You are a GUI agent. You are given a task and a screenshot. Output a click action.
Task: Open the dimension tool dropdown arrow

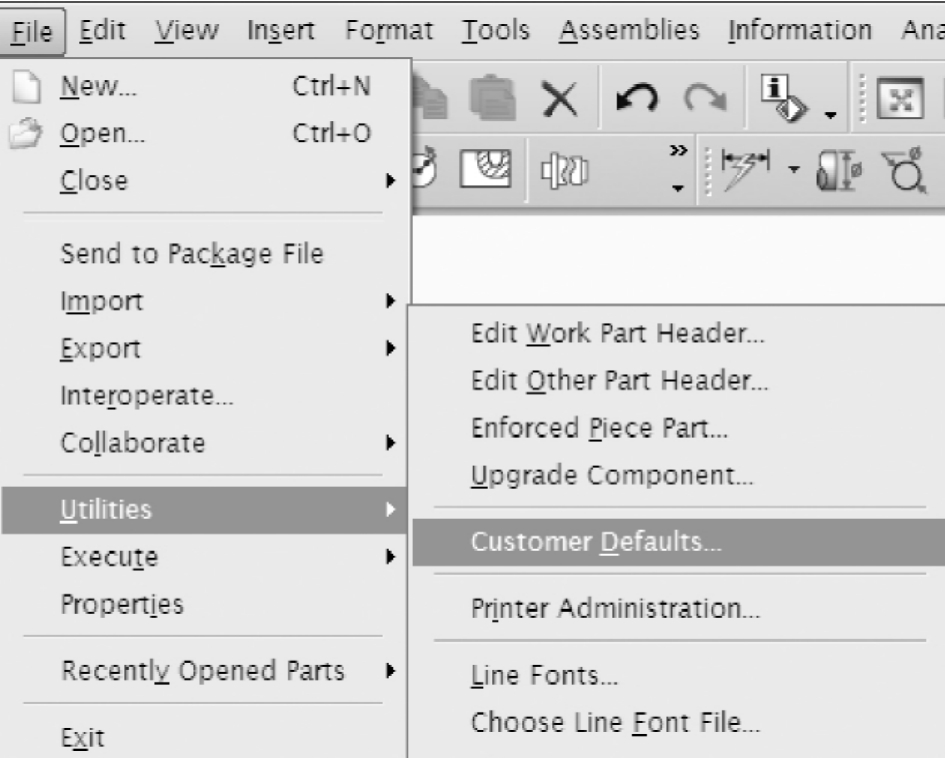pyautogui.click(x=794, y=169)
